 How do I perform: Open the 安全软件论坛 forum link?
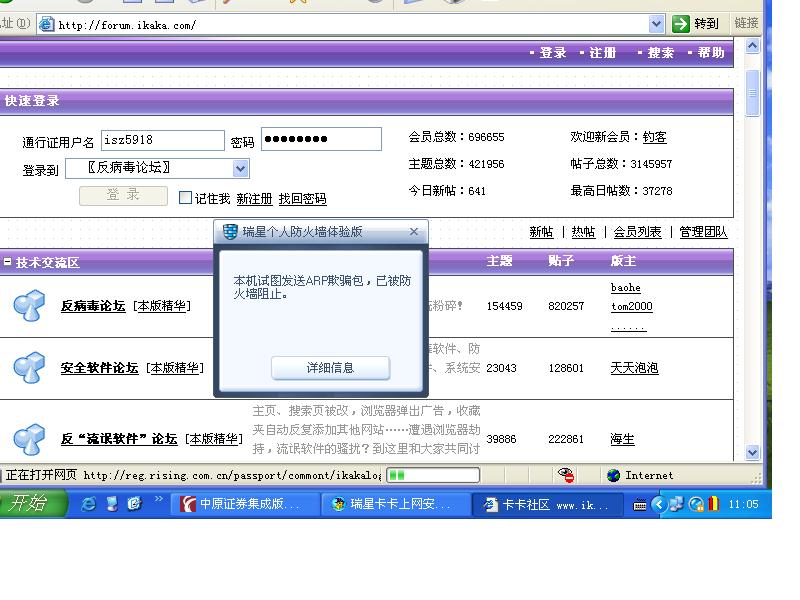point(99,368)
